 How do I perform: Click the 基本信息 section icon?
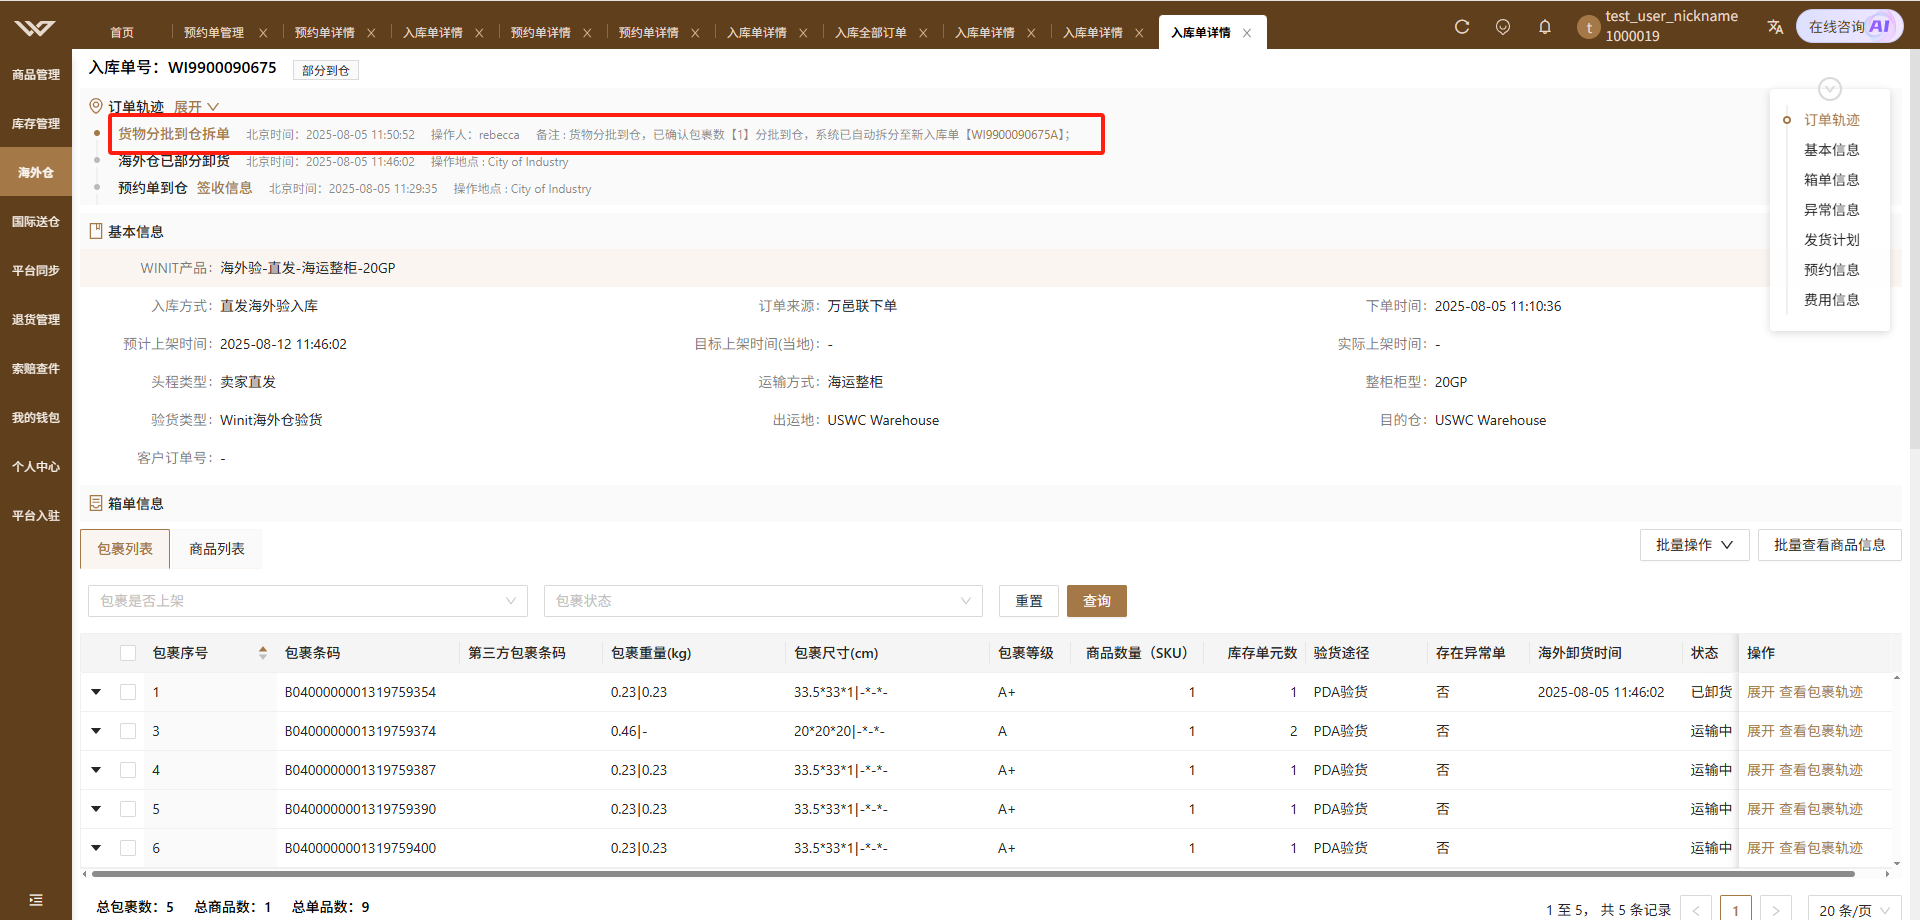pos(96,231)
